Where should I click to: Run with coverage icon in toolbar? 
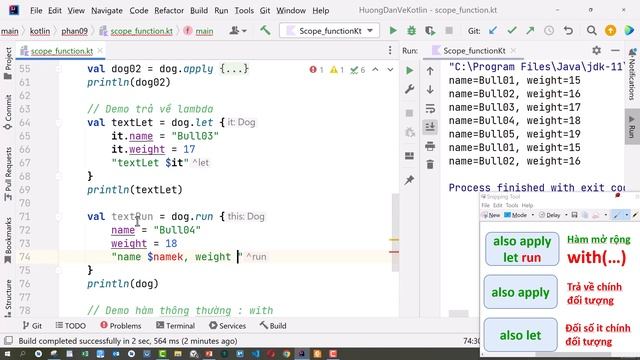430,31
